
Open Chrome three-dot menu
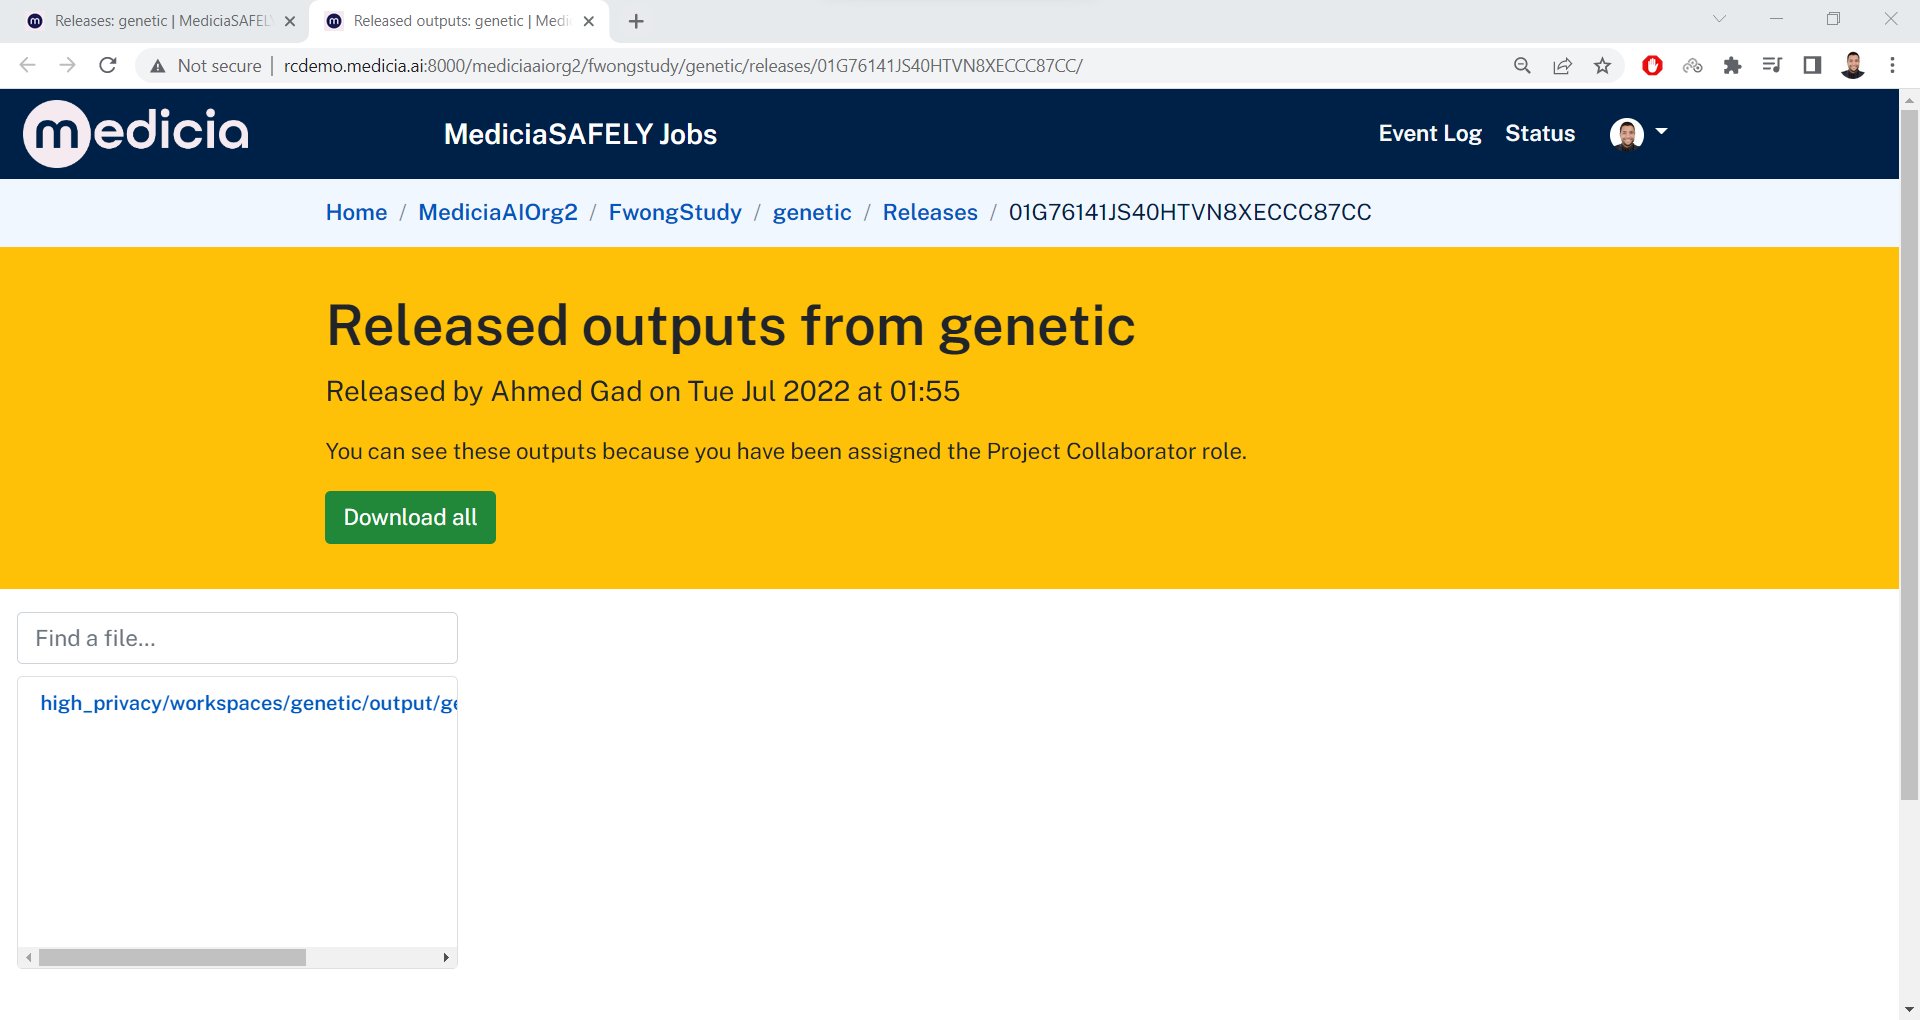coord(1892,66)
